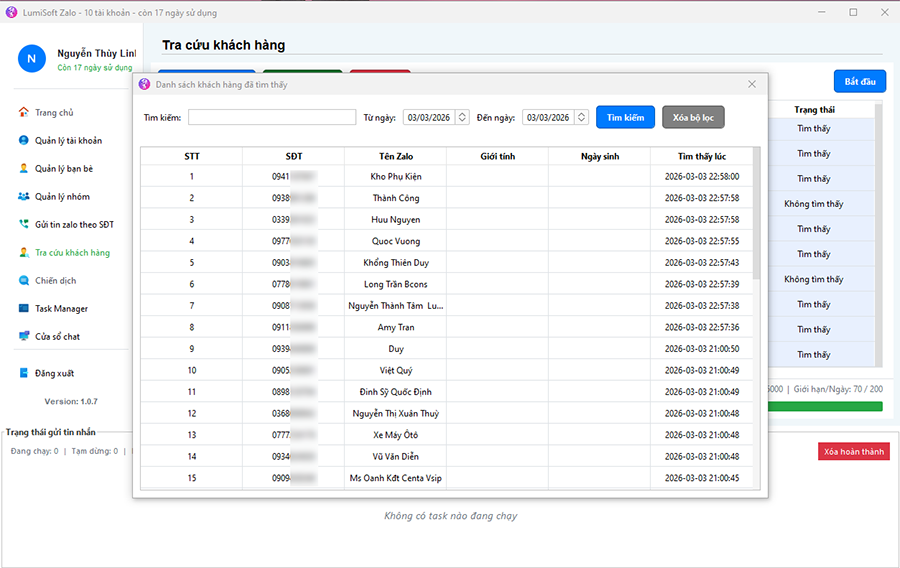Click Gửi tin zalo theo SĐT phone icon
The height and width of the screenshot is (568, 900).
pos(24,225)
